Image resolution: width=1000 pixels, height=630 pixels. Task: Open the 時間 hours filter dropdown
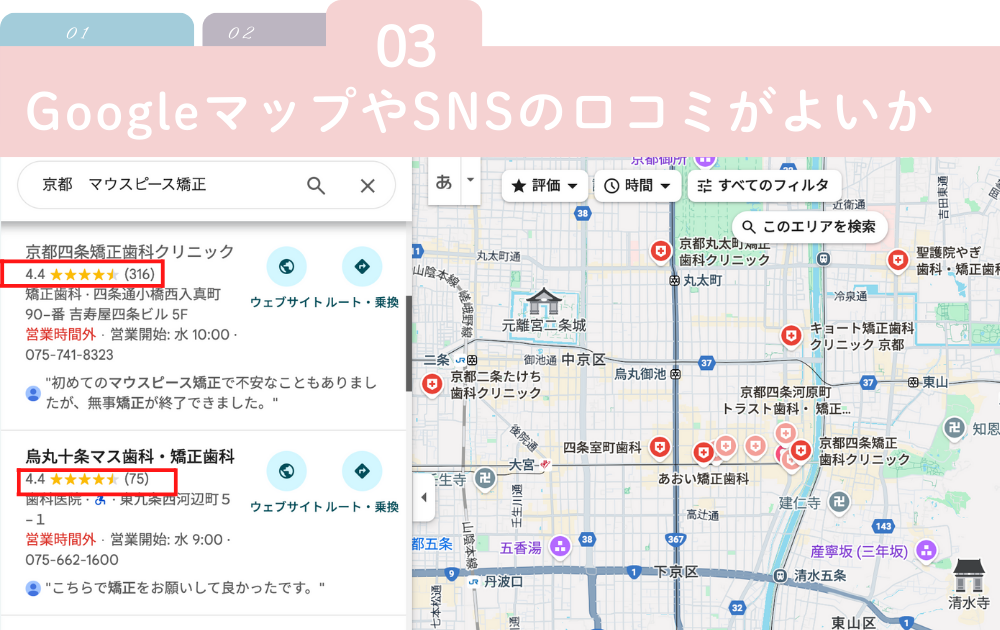click(638, 186)
